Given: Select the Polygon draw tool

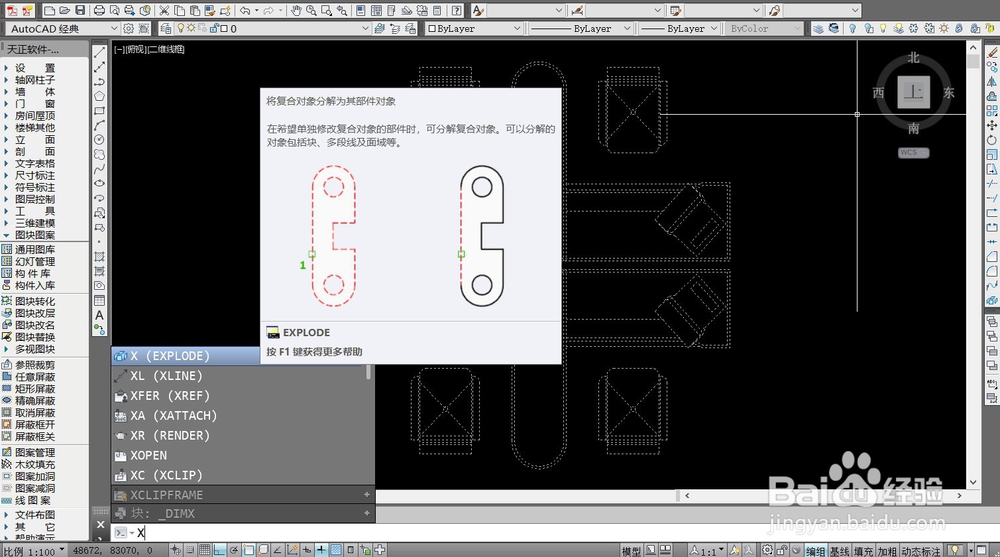Looking at the screenshot, I should point(99,96).
